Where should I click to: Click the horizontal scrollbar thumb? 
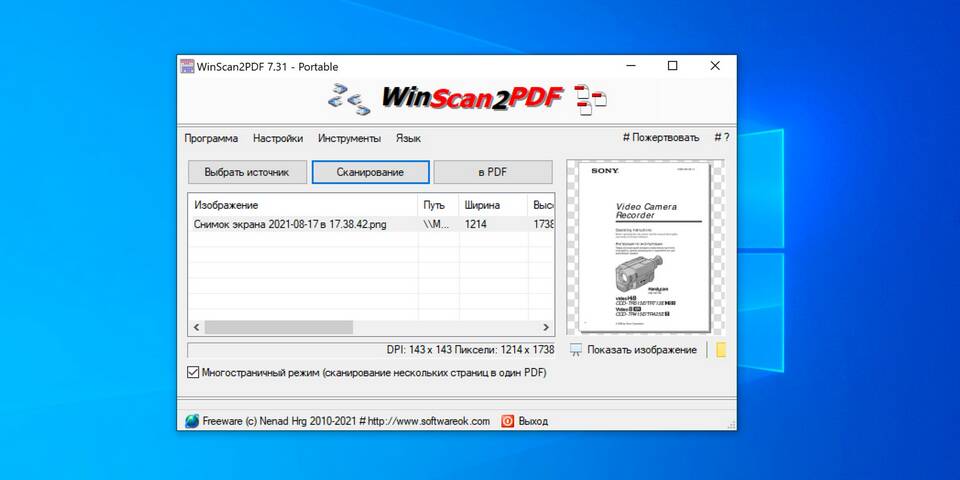279,328
